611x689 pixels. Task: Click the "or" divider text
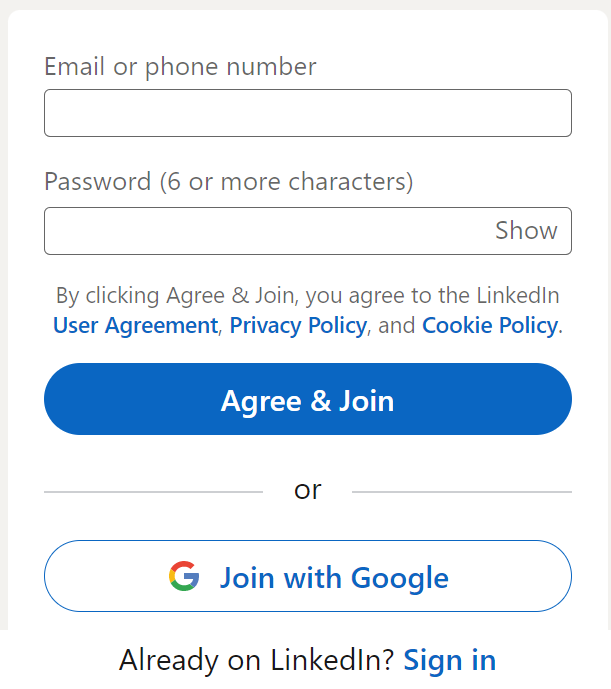tap(307, 490)
